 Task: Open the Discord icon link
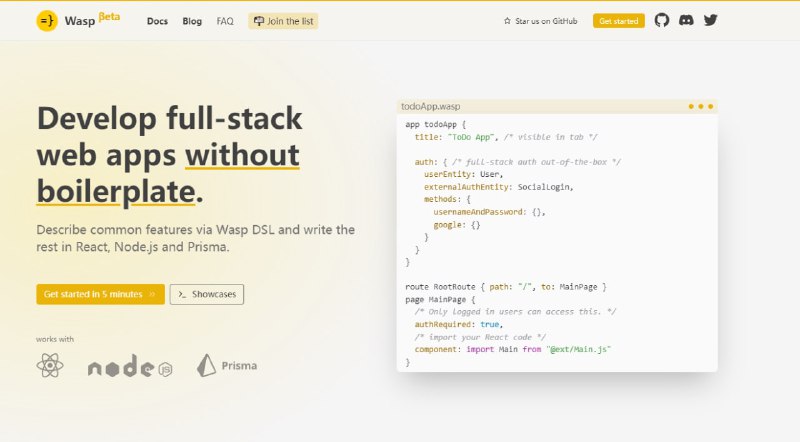tap(686, 20)
